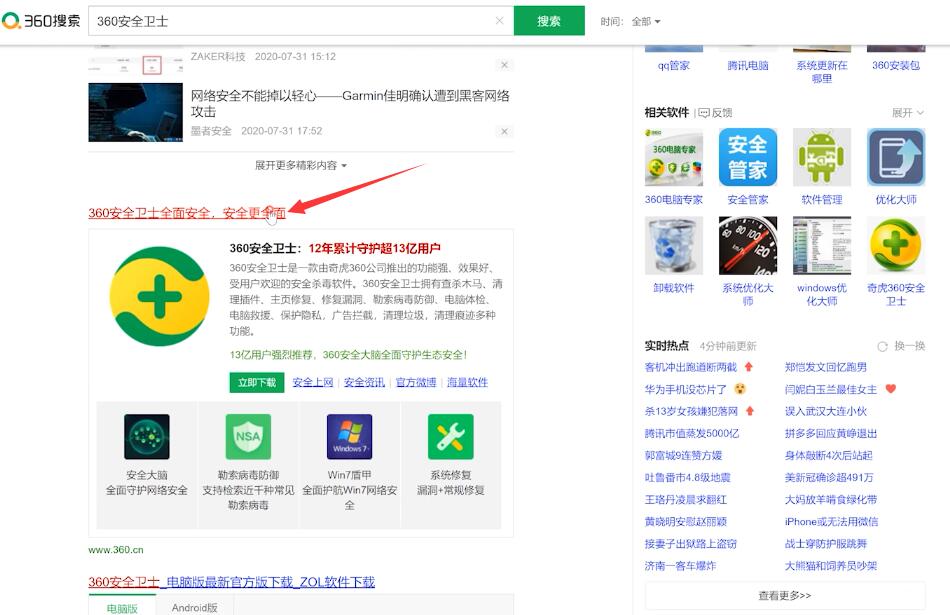Open hot topic 误入武汉大连小伙

point(826,411)
